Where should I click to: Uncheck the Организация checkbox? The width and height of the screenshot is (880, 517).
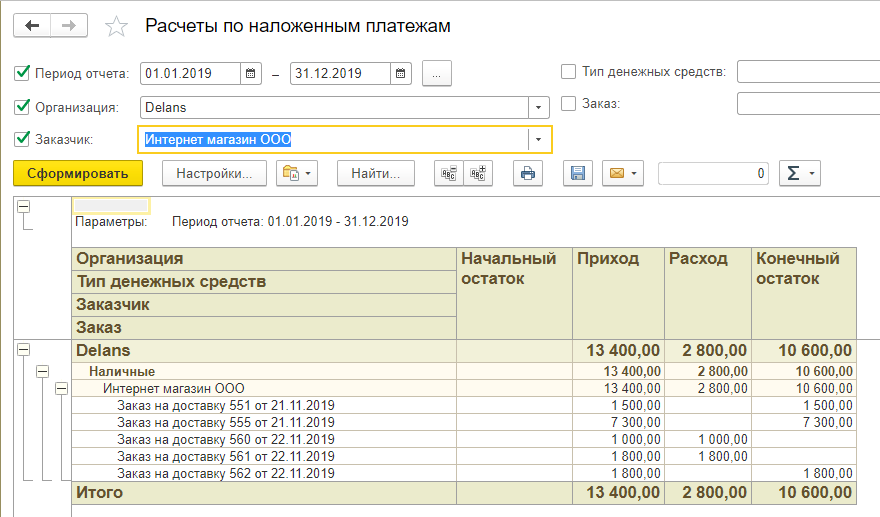[22, 107]
